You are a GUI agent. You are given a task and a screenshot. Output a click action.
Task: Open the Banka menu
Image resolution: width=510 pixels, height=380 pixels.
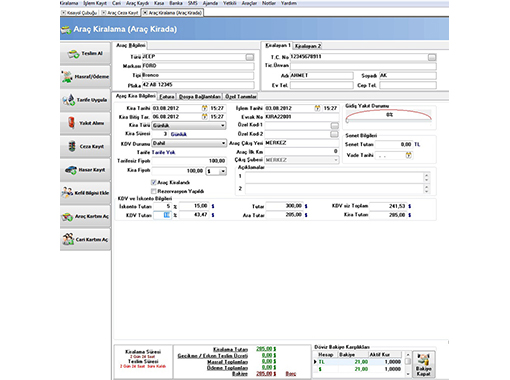pyautogui.click(x=176, y=3)
